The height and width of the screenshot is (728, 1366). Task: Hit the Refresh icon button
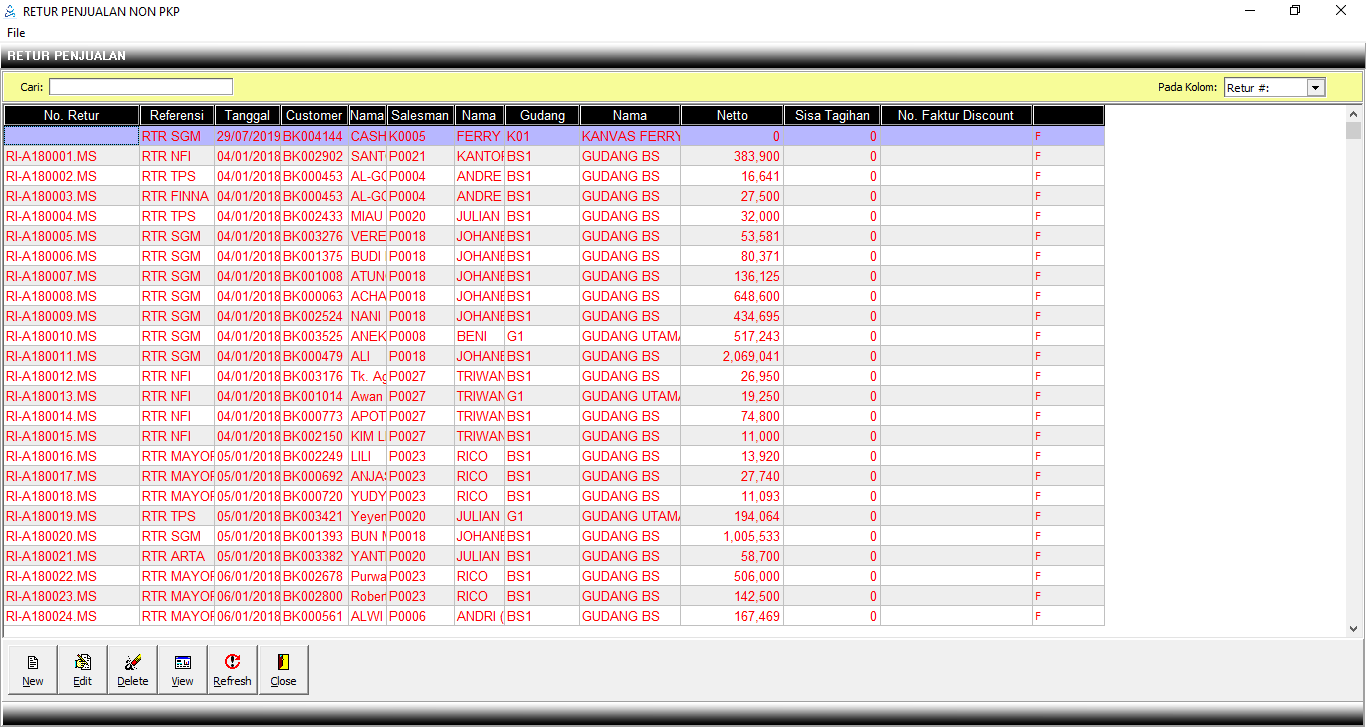coord(233,669)
